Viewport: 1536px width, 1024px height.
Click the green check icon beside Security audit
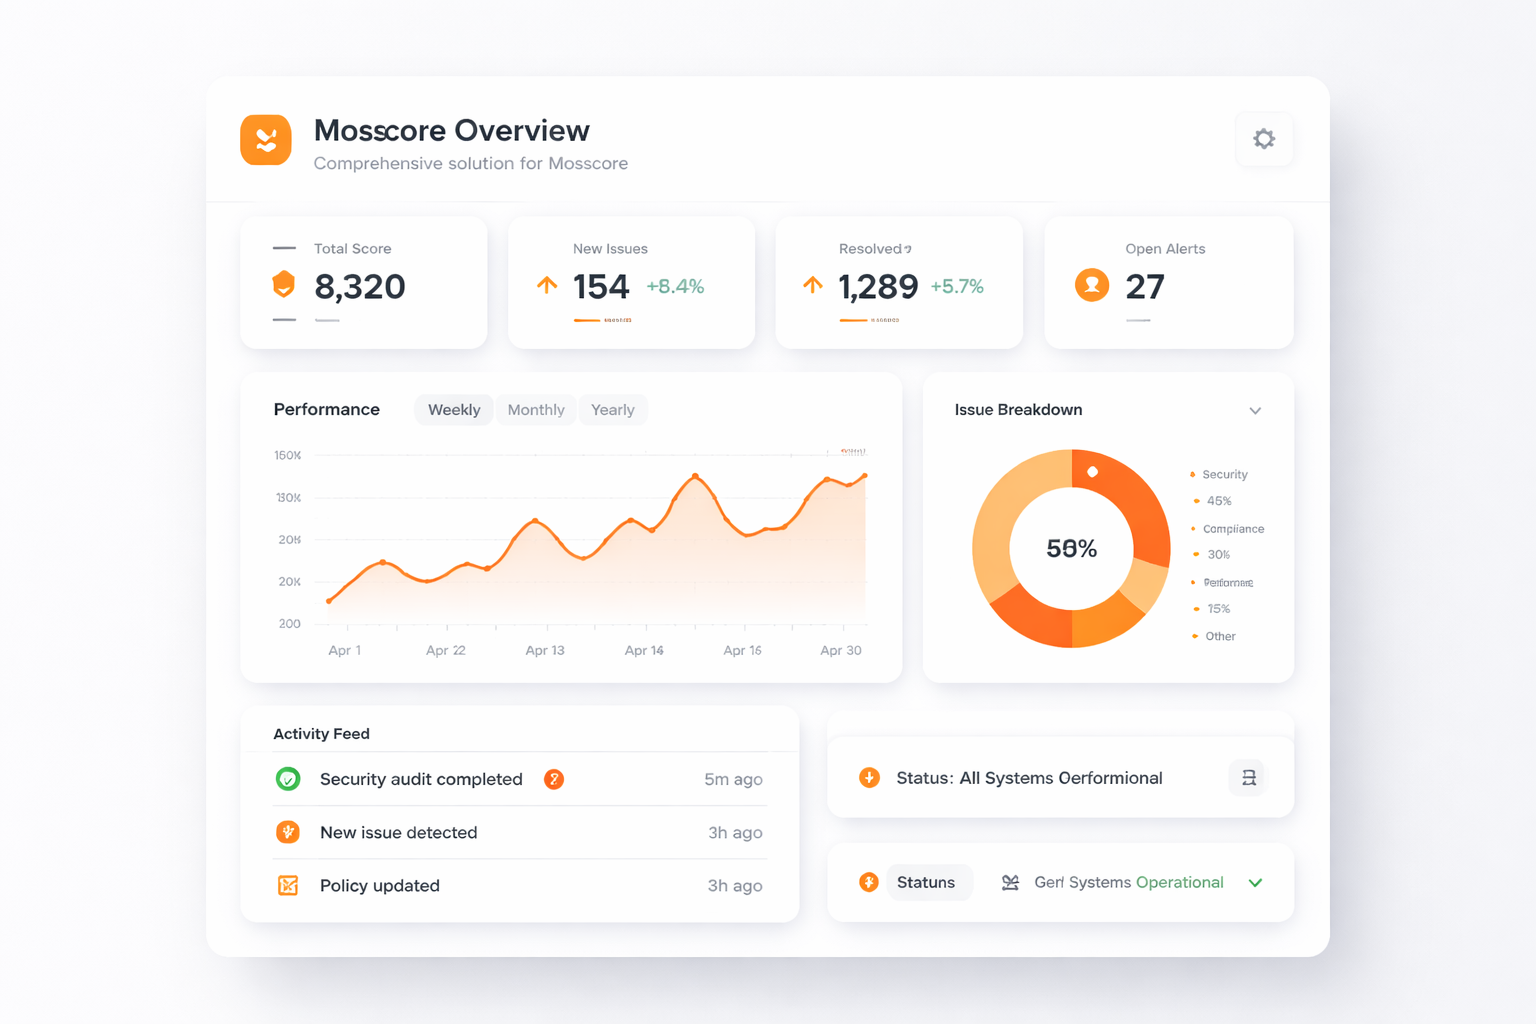pyautogui.click(x=288, y=779)
